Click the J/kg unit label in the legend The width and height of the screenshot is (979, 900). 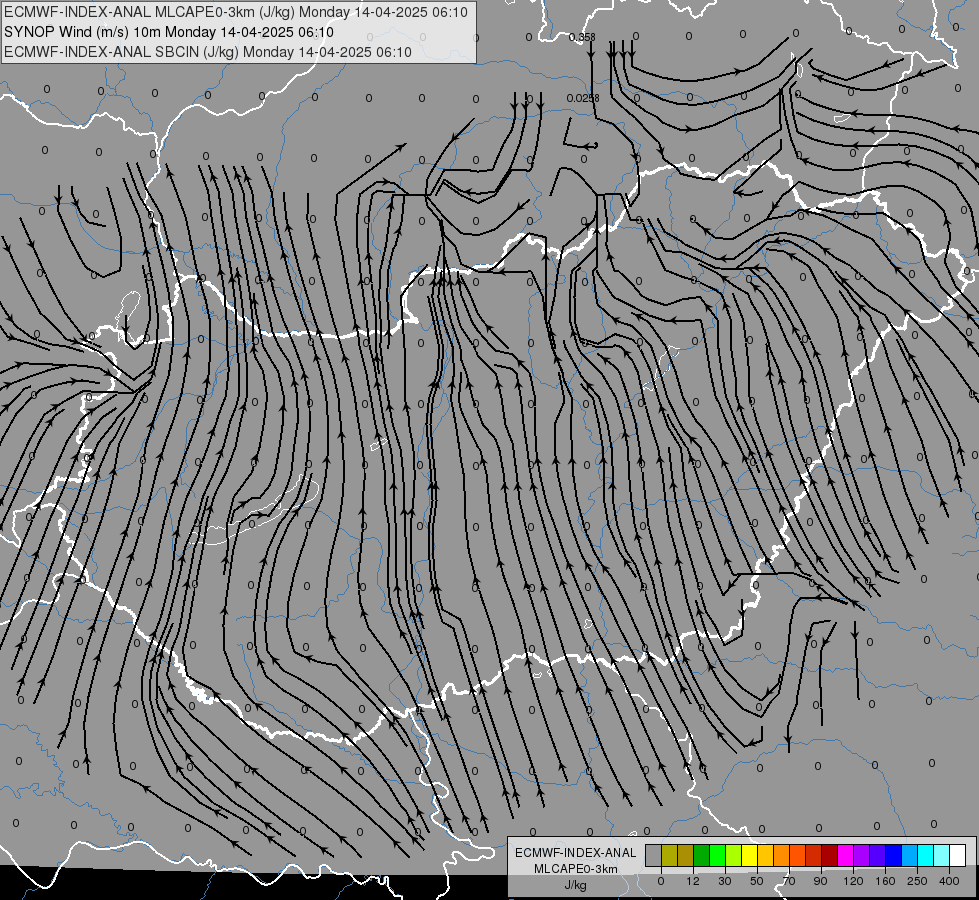coord(576,885)
